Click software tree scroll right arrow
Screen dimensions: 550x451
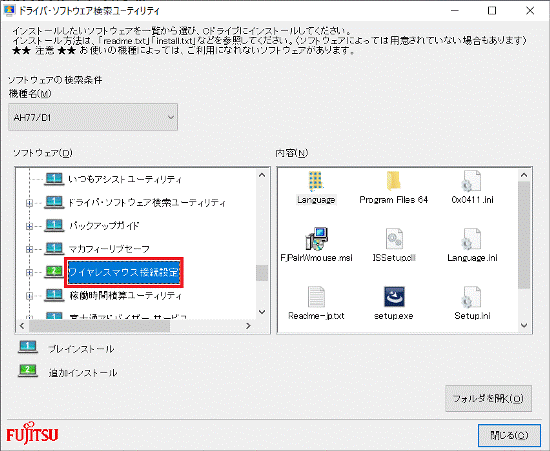coord(248,326)
